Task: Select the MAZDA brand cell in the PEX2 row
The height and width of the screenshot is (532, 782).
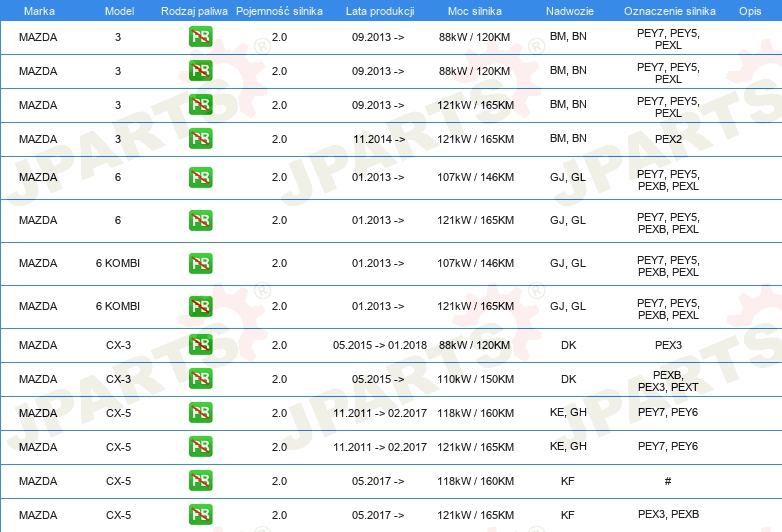Action: point(38,139)
